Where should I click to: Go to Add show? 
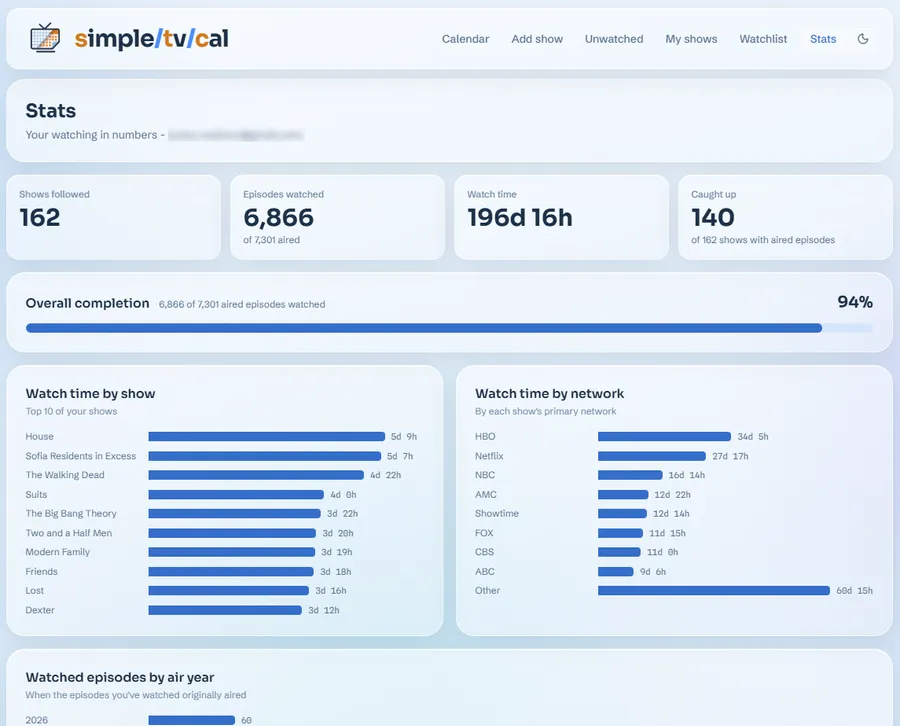coord(537,39)
